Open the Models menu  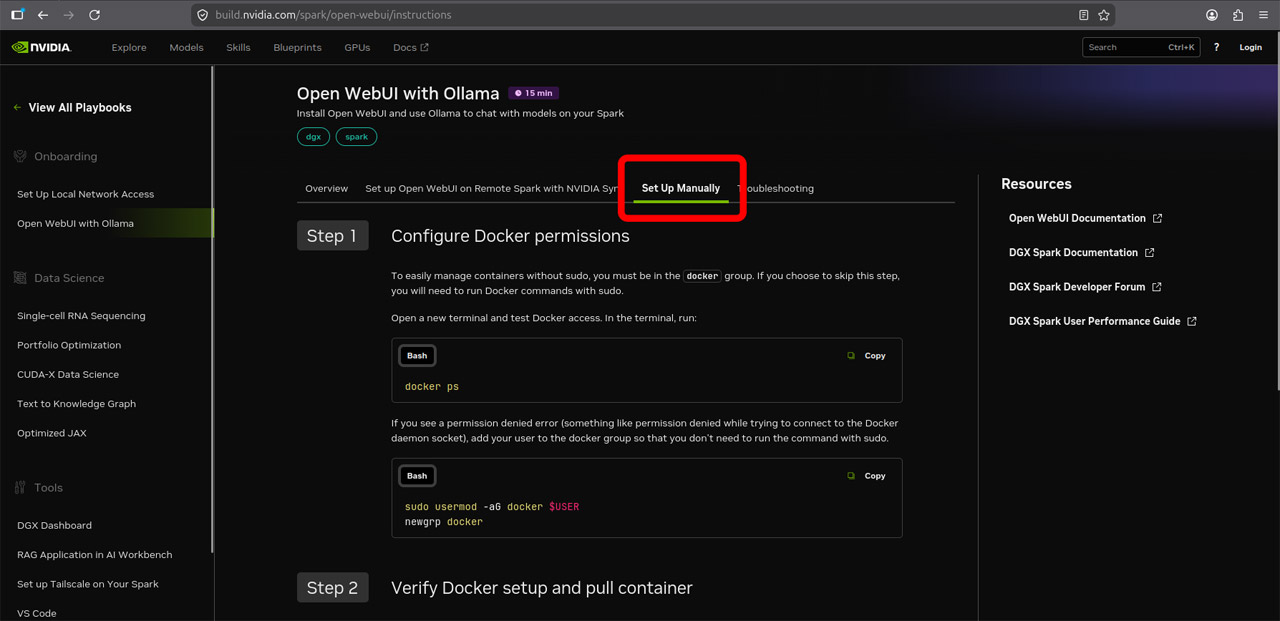point(186,47)
